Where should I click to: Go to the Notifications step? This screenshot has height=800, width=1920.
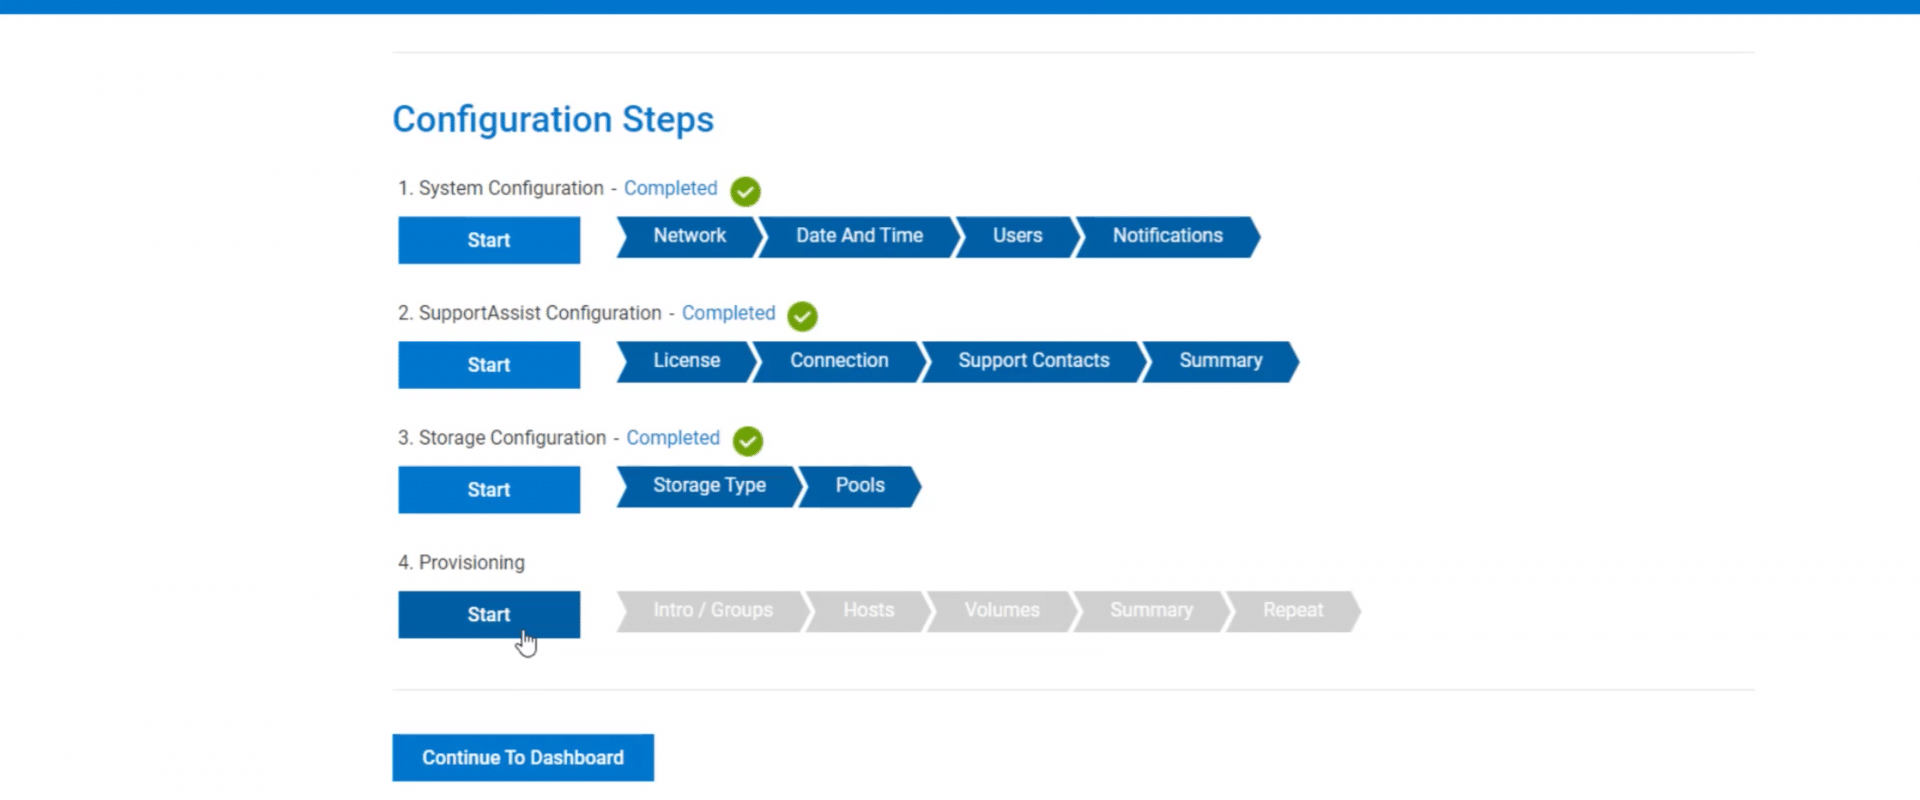click(1167, 236)
